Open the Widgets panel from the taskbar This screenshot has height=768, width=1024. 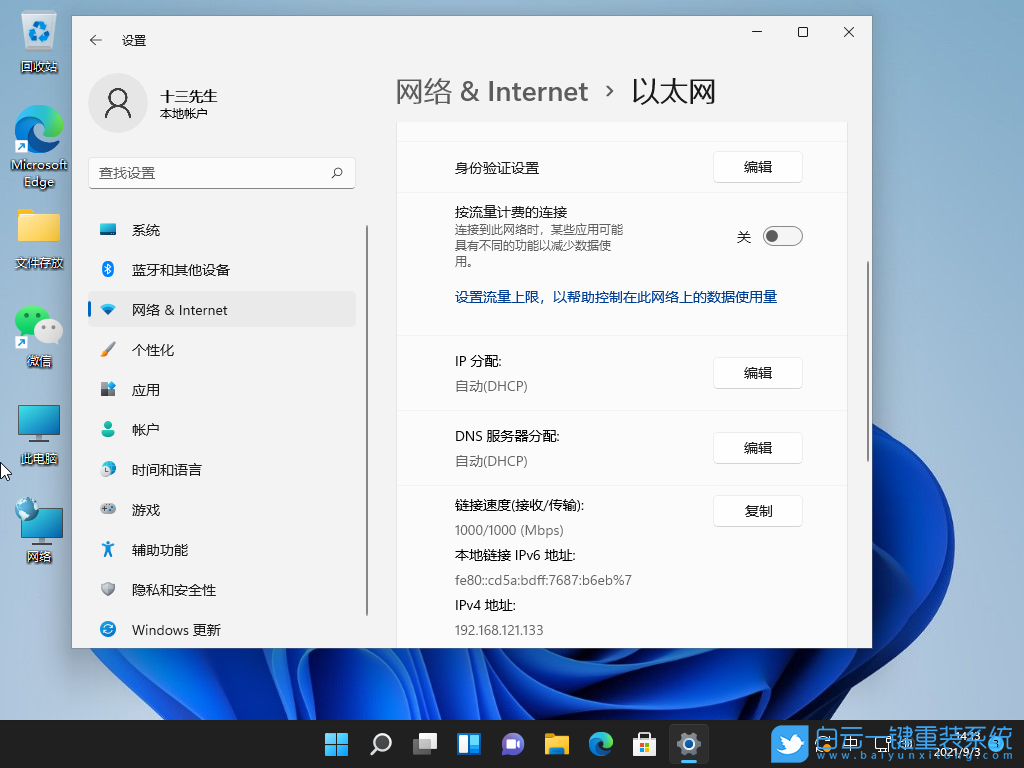tap(468, 744)
